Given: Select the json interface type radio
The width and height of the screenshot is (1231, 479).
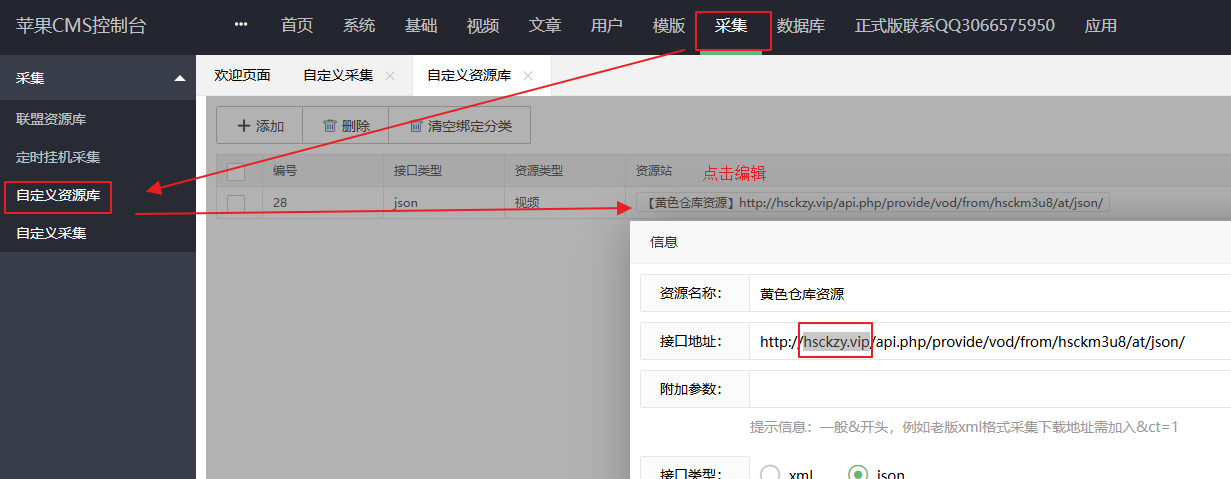Looking at the screenshot, I should click(x=857, y=473).
